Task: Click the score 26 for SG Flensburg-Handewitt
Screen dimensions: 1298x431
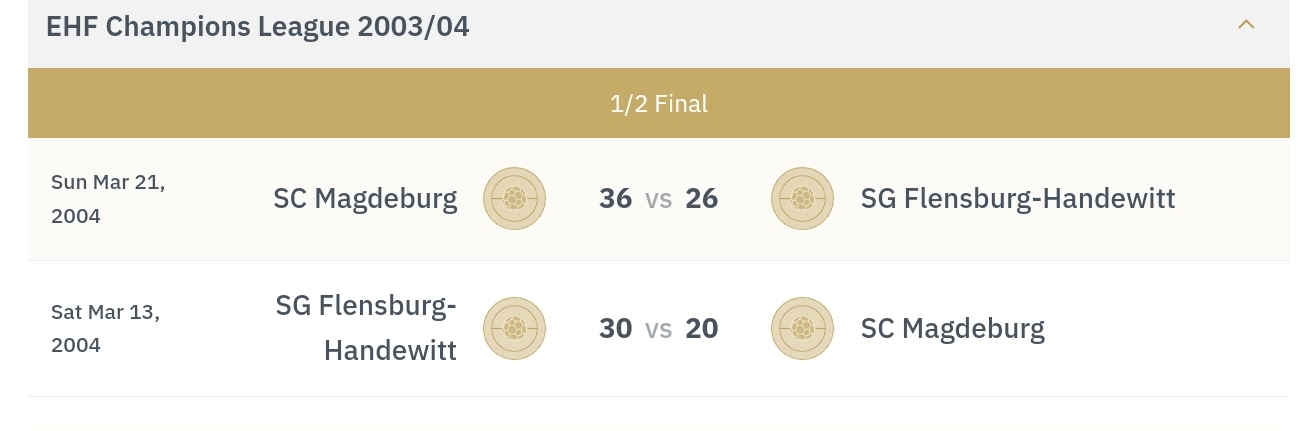Action: tap(701, 199)
